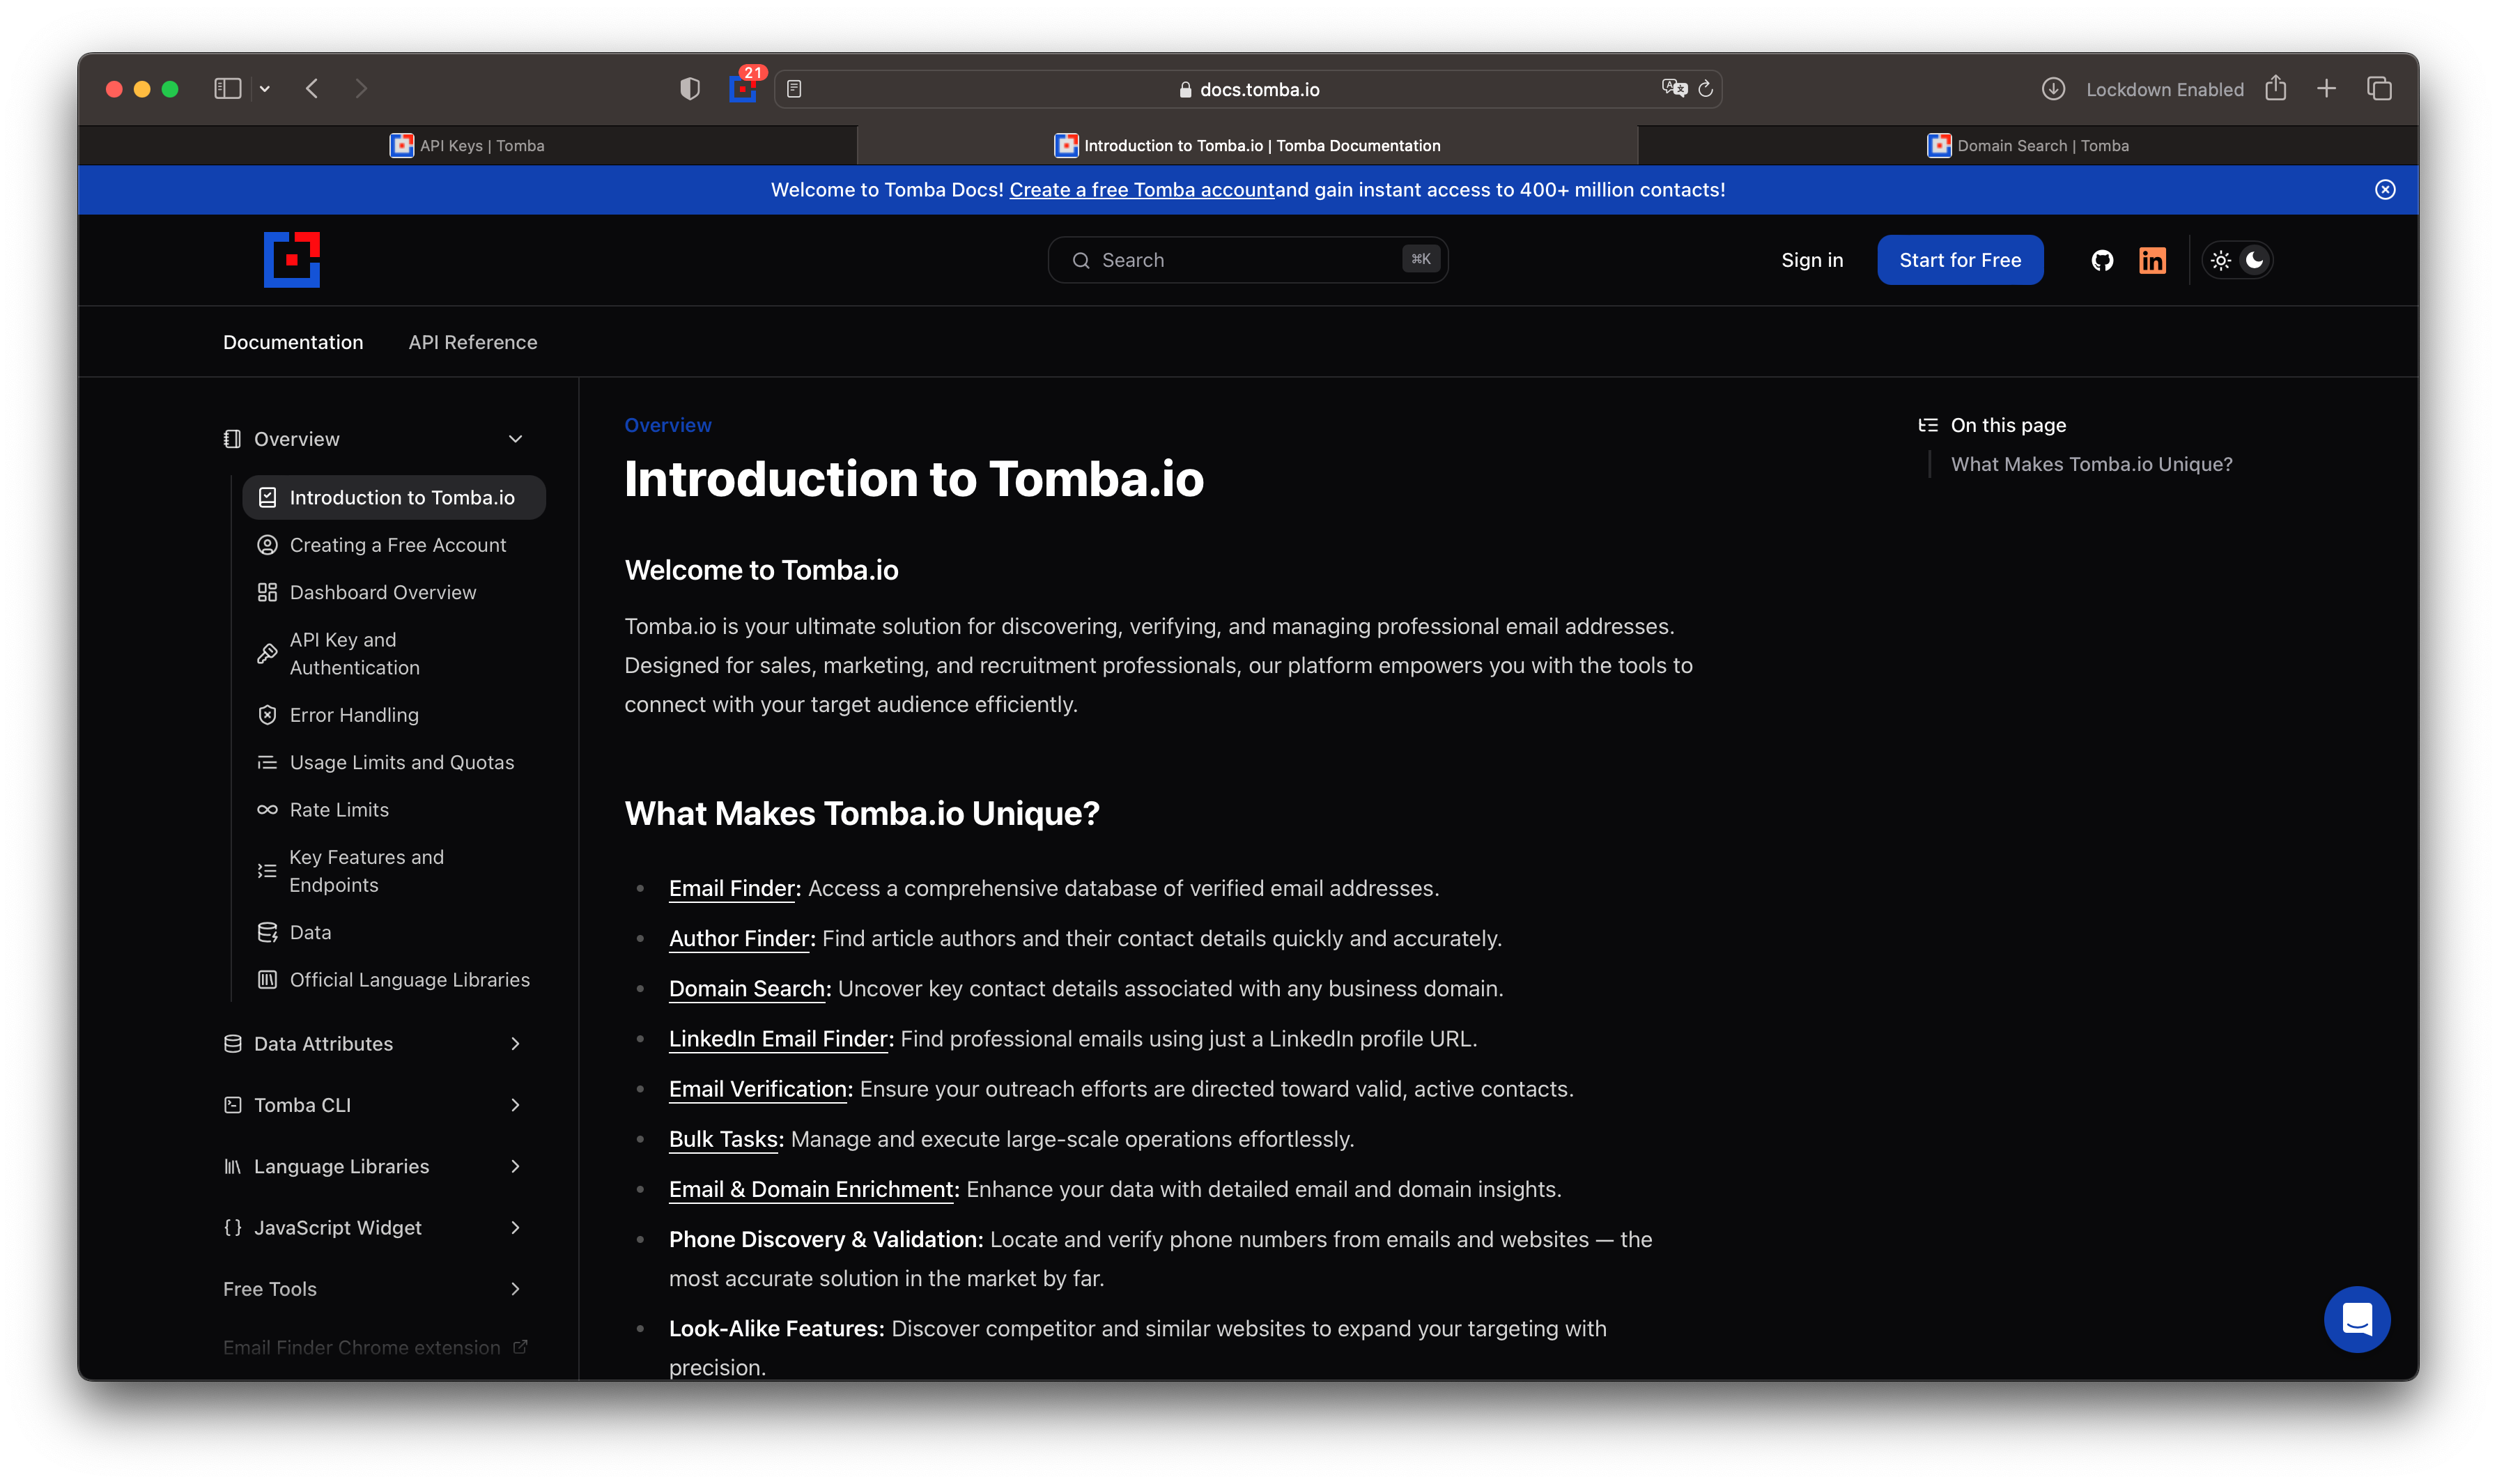Jump to What Makes Tomba.io Unique? anchor
This screenshot has width=2497, height=1484.
tap(2091, 464)
